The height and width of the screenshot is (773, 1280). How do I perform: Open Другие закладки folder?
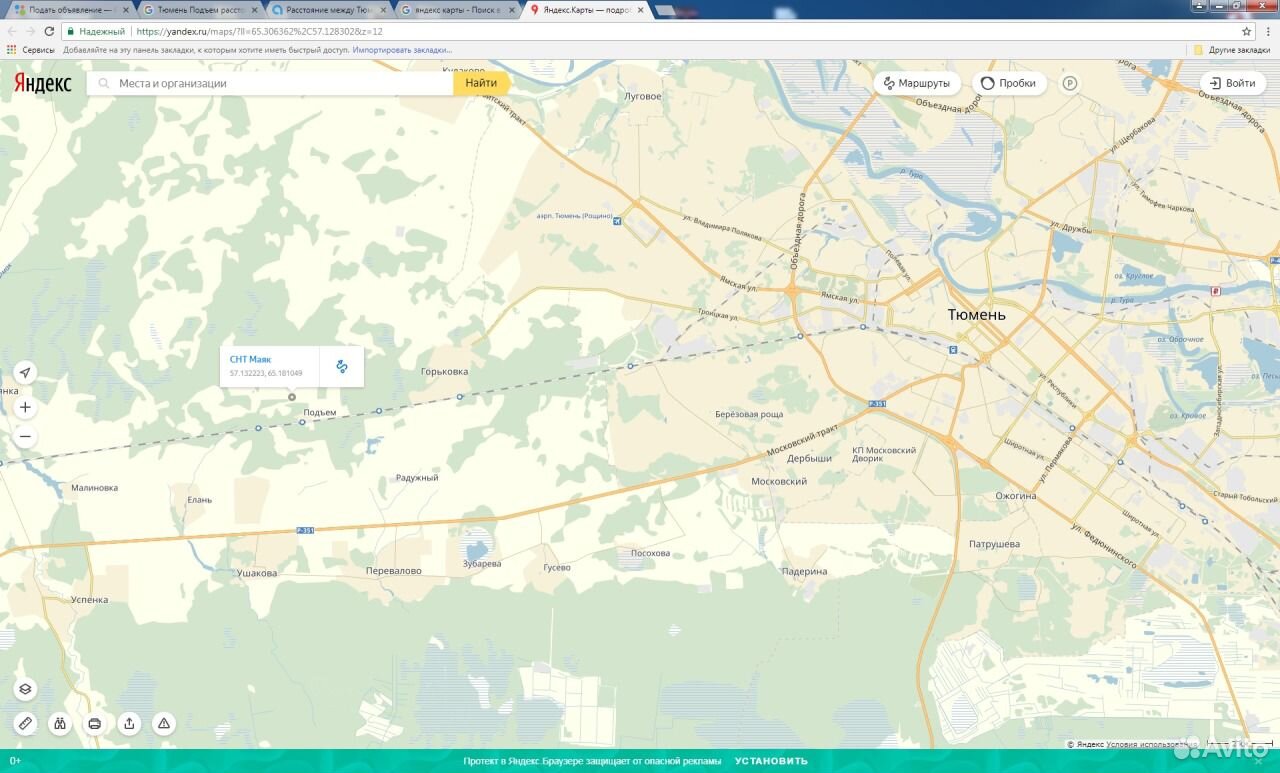[1232, 49]
